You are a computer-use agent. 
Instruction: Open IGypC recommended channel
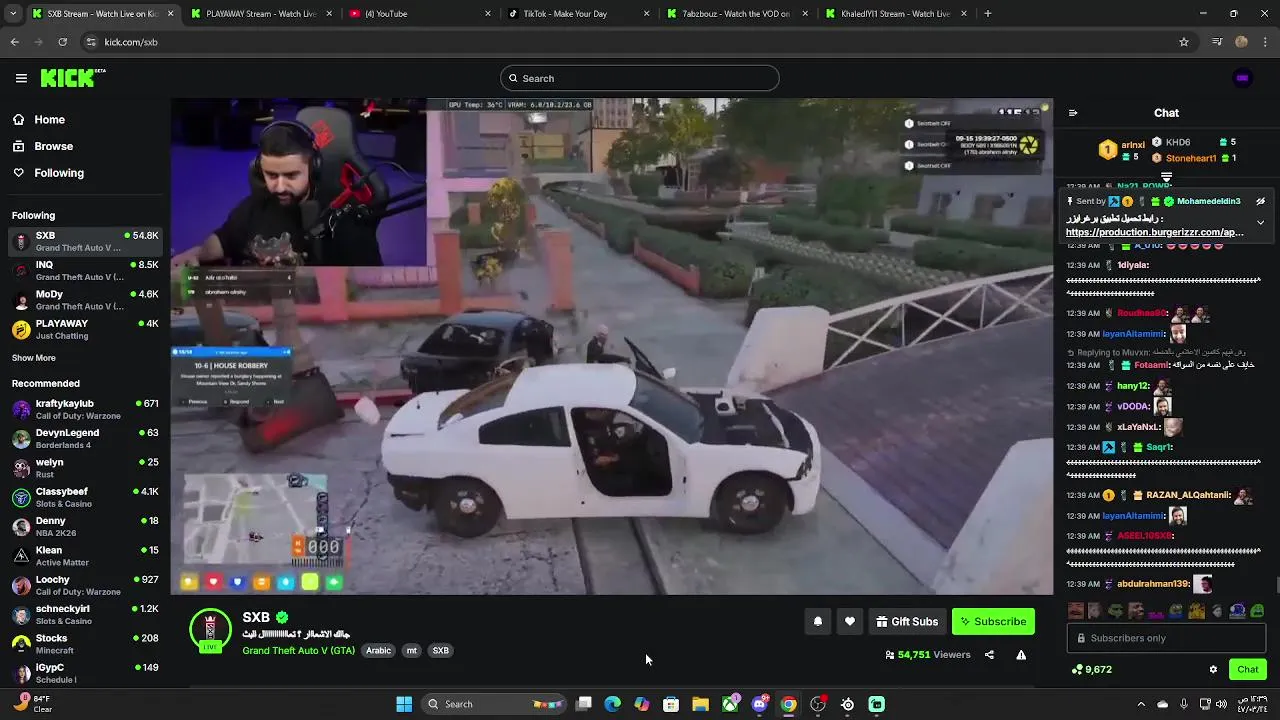(85, 672)
